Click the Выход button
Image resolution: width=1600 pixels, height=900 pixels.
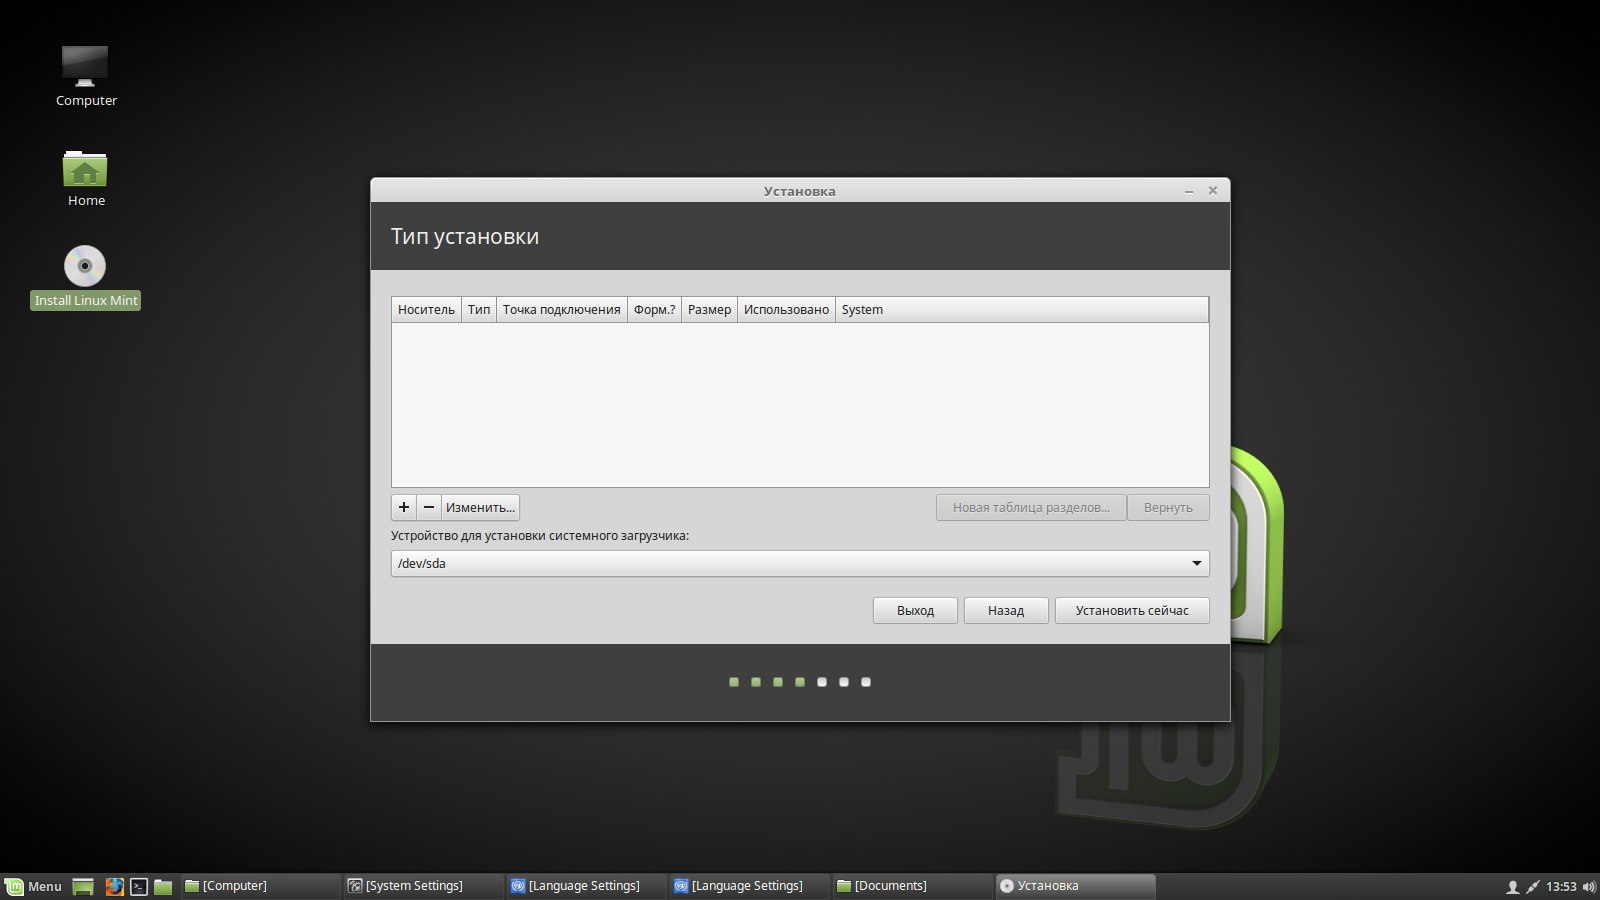914,611
